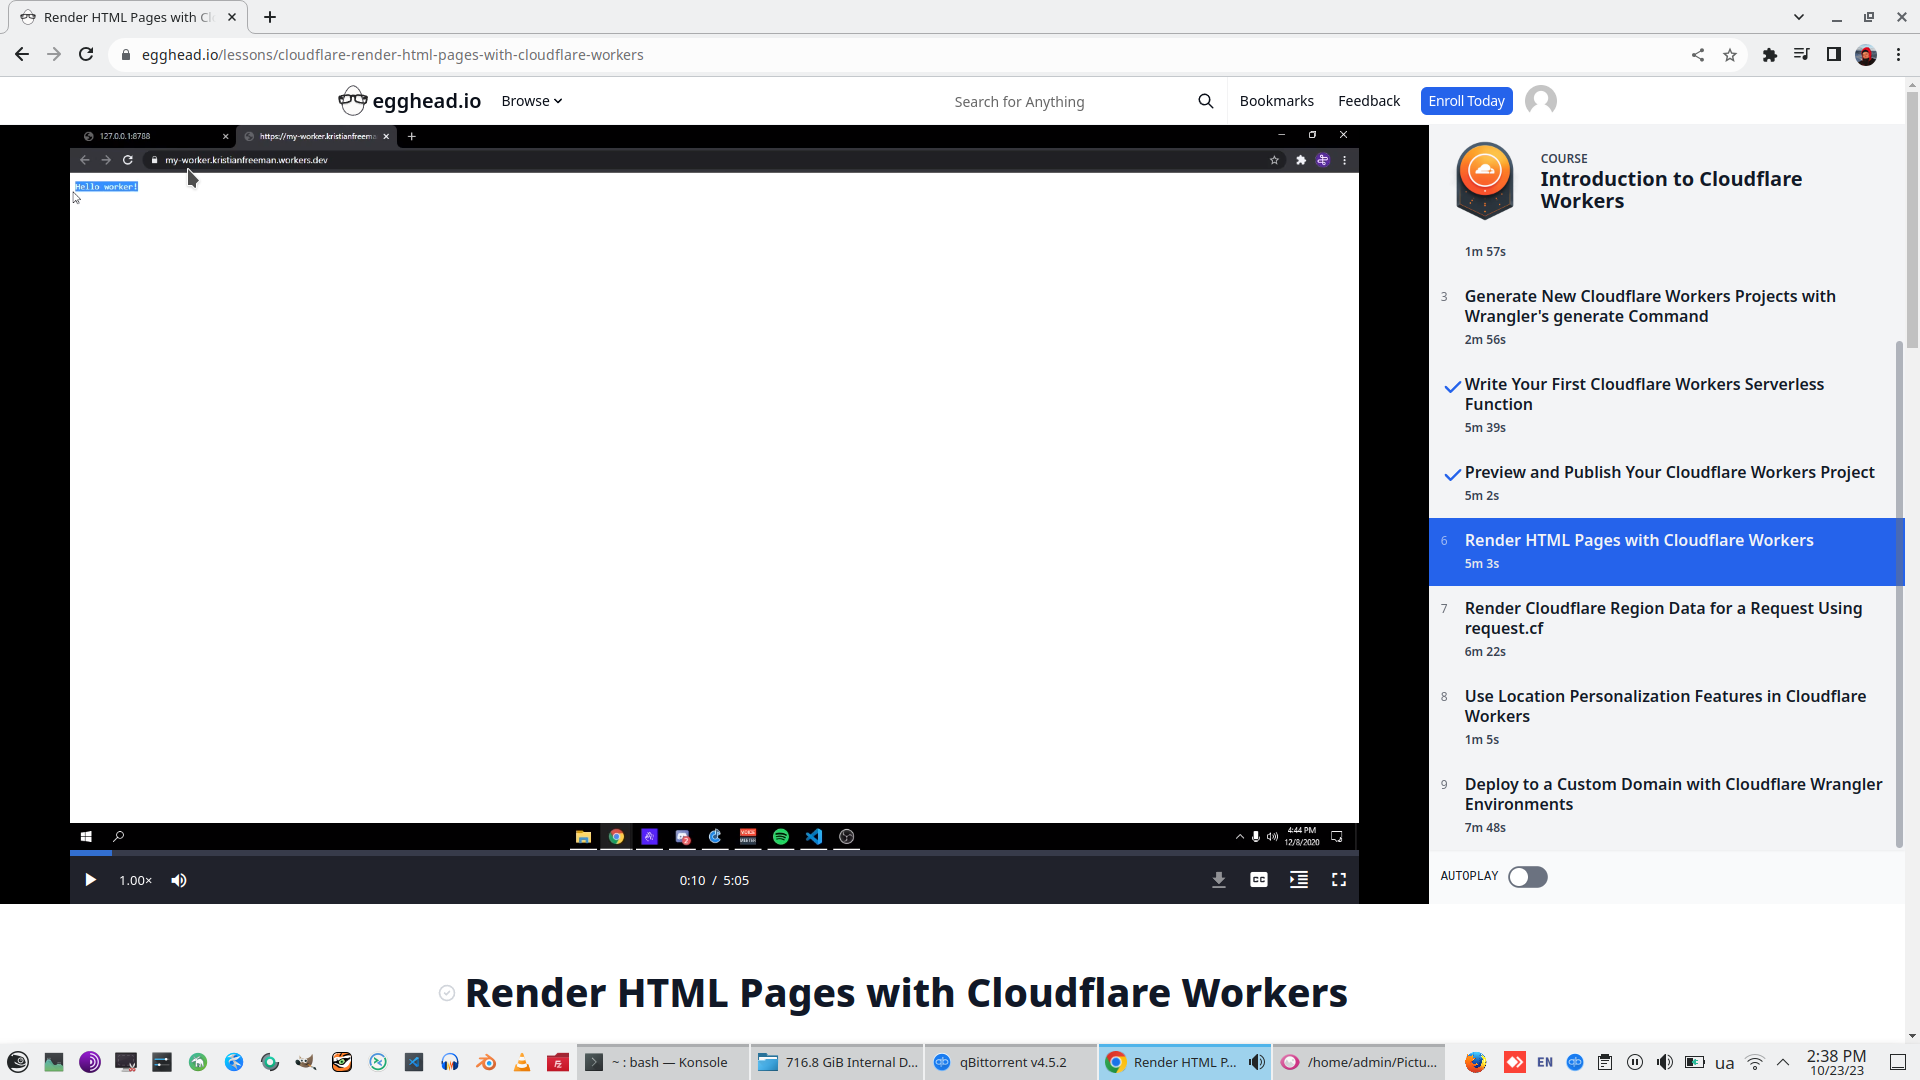Enter fullscreen video mode
This screenshot has width=1920, height=1080.
tap(1339, 880)
